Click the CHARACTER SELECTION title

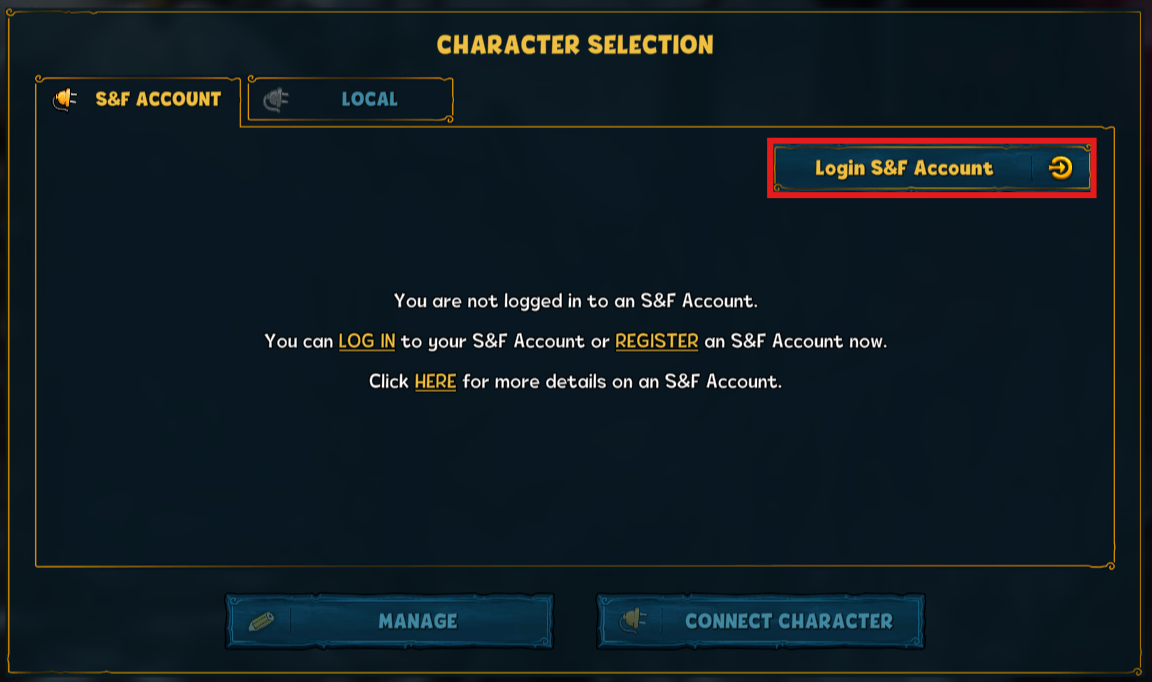[575, 45]
